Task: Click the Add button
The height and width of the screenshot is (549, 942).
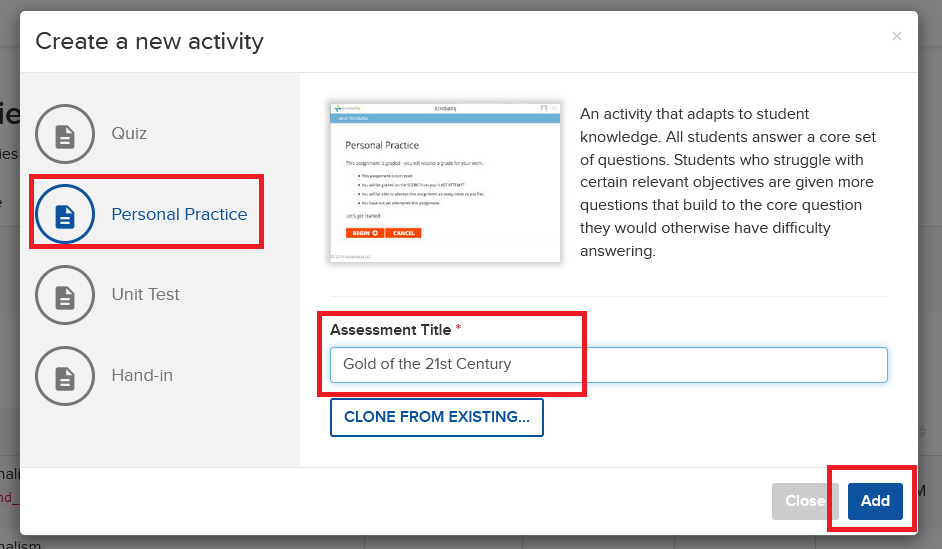Action: point(875,501)
